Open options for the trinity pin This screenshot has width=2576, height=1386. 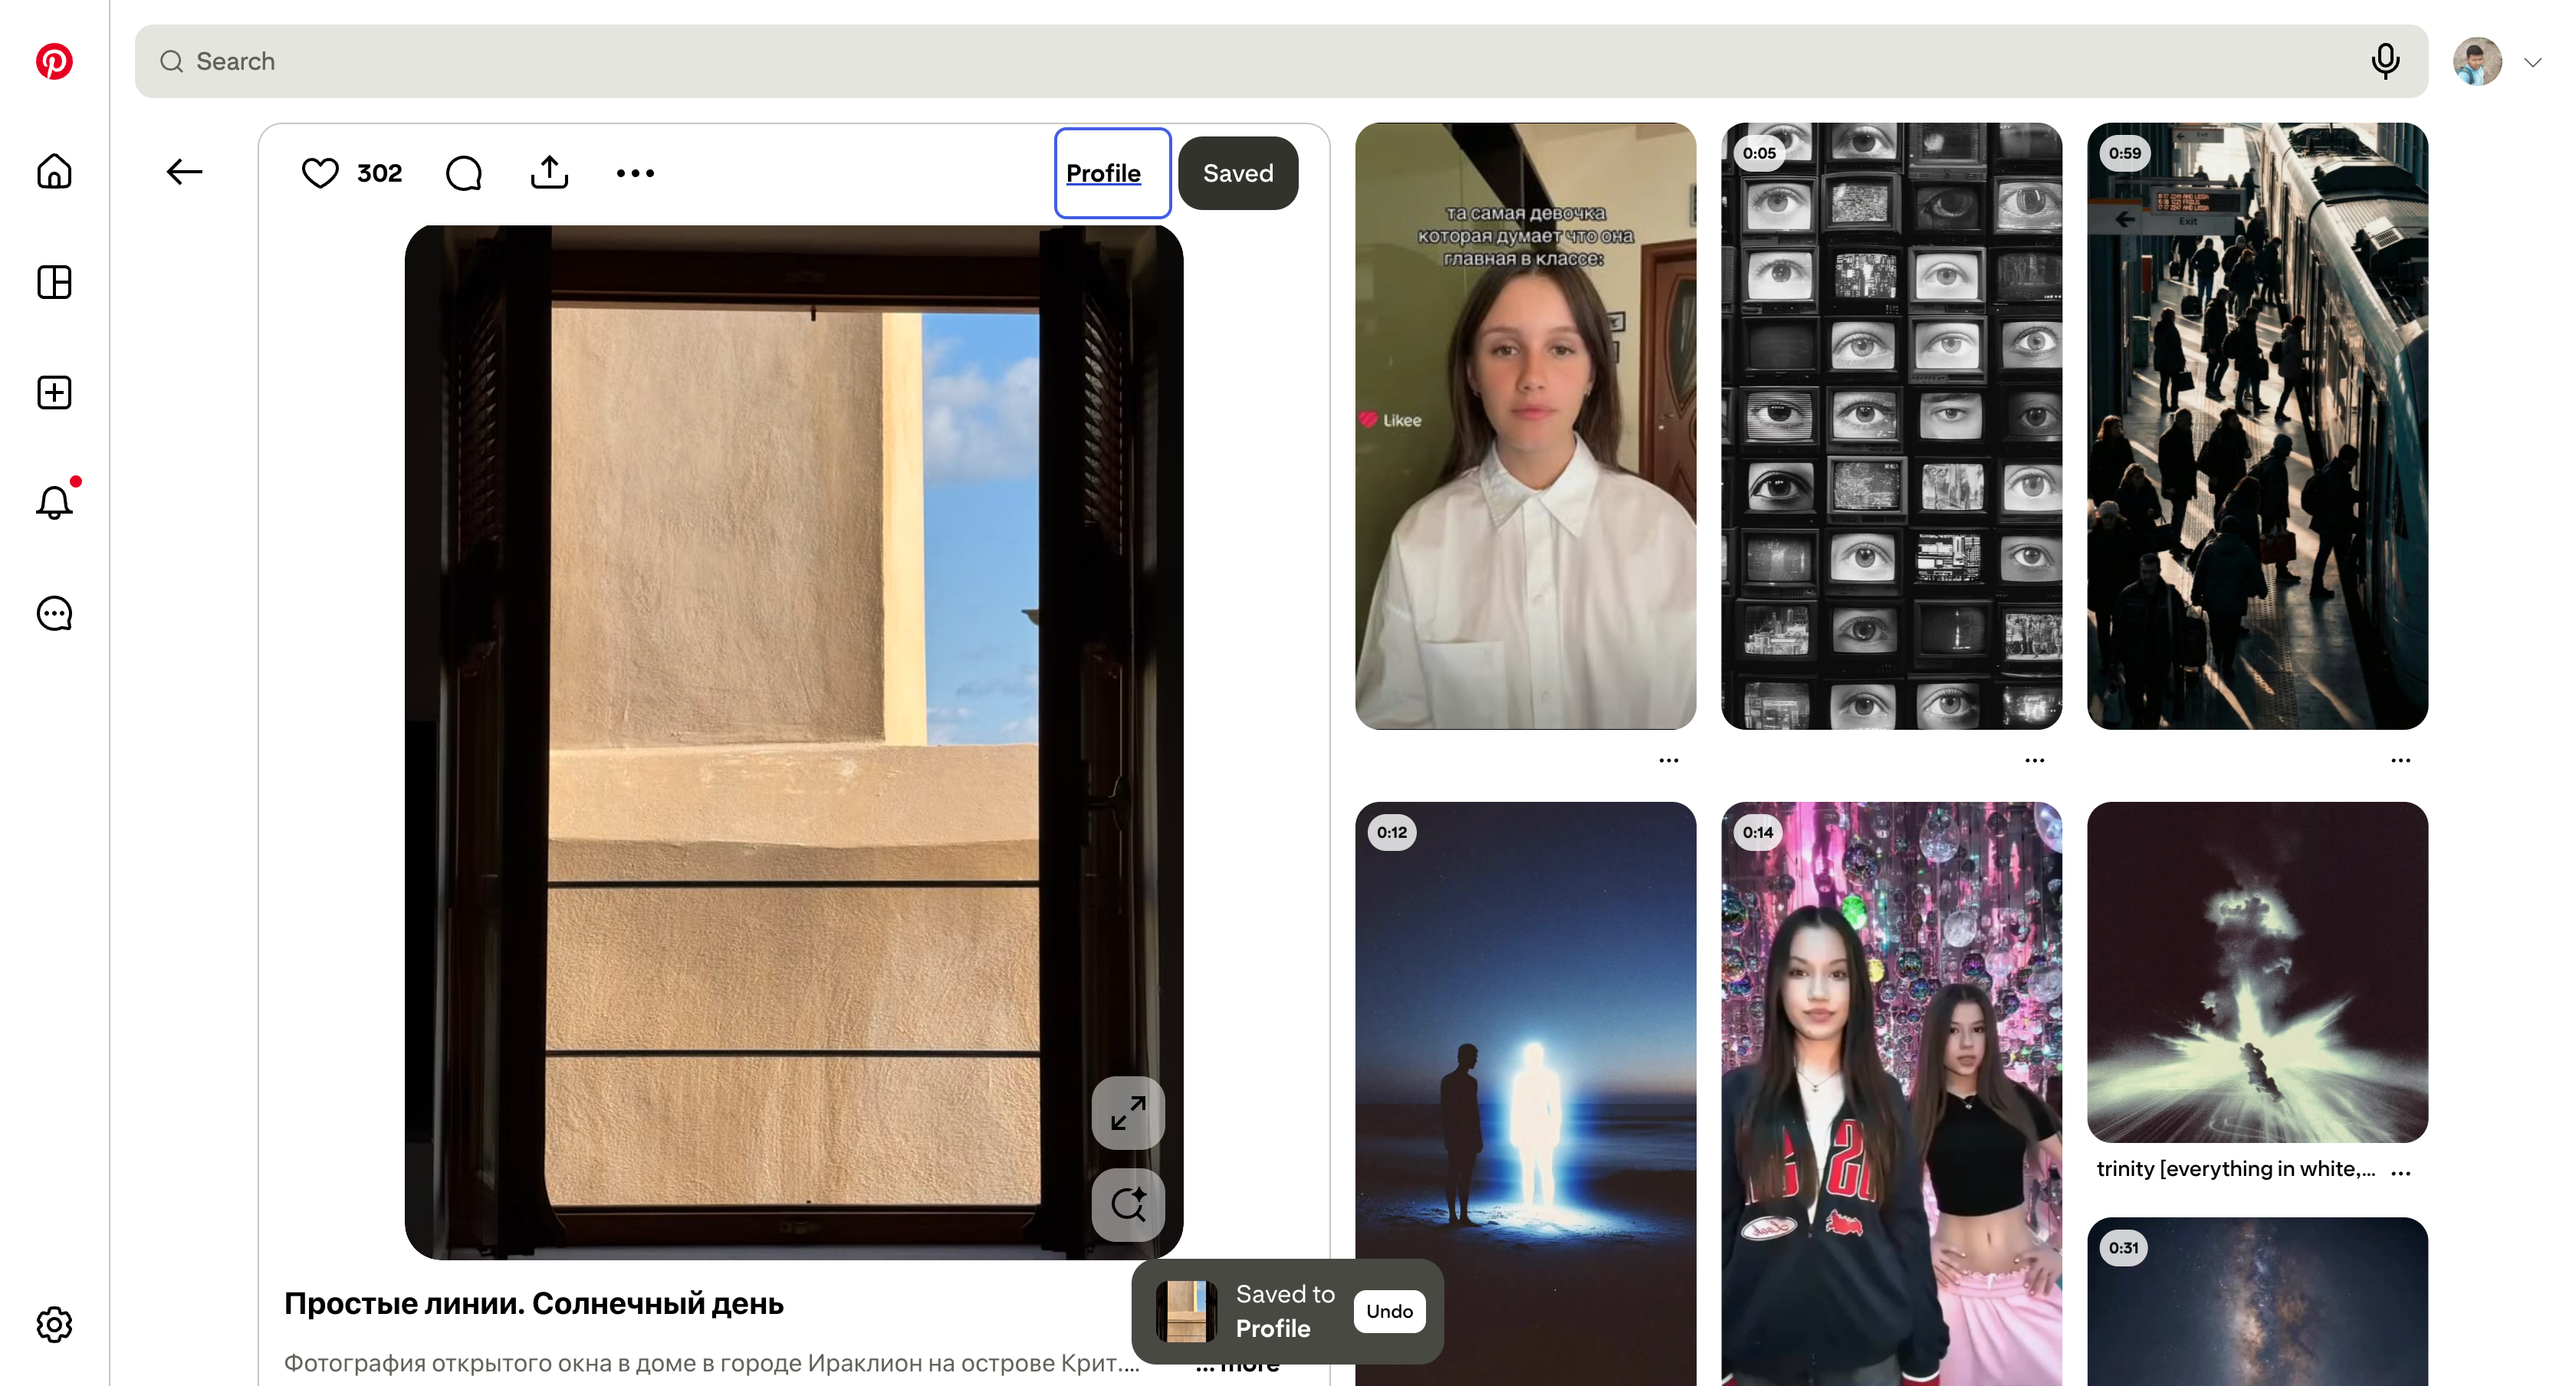pos(2401,1172)
